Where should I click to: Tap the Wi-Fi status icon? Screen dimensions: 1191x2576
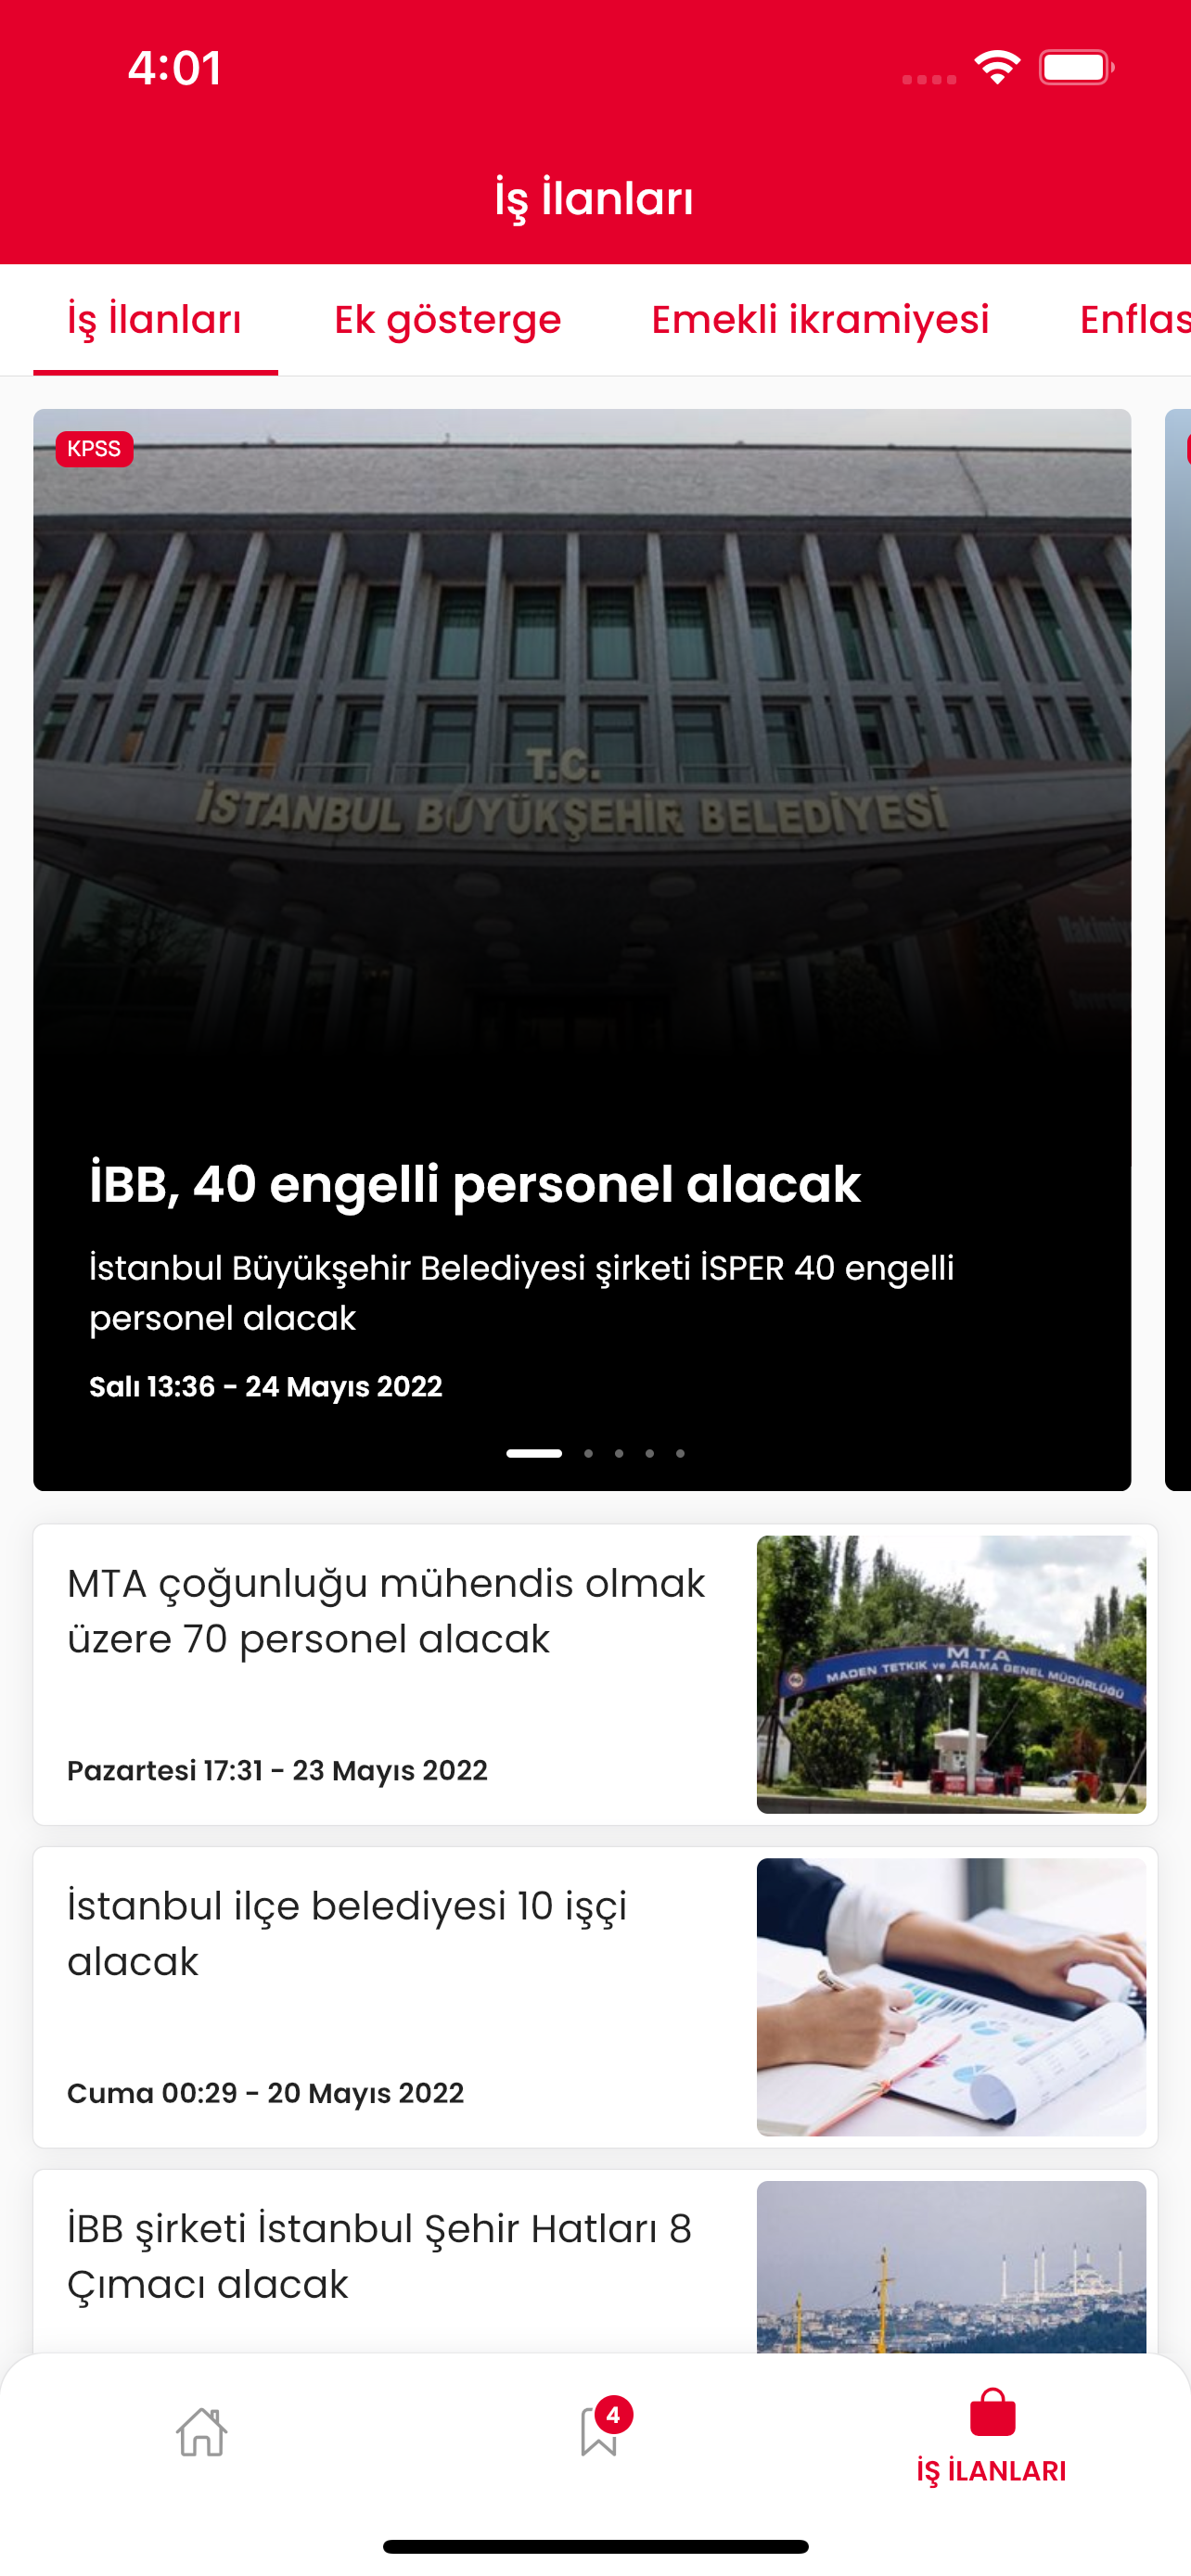[x=997, y=67]
